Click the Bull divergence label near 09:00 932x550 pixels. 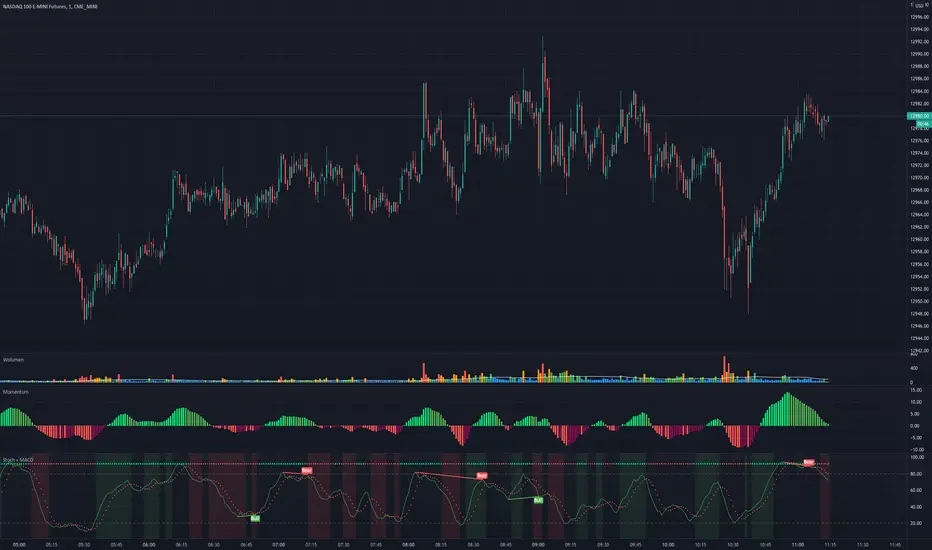coord(538,500)
